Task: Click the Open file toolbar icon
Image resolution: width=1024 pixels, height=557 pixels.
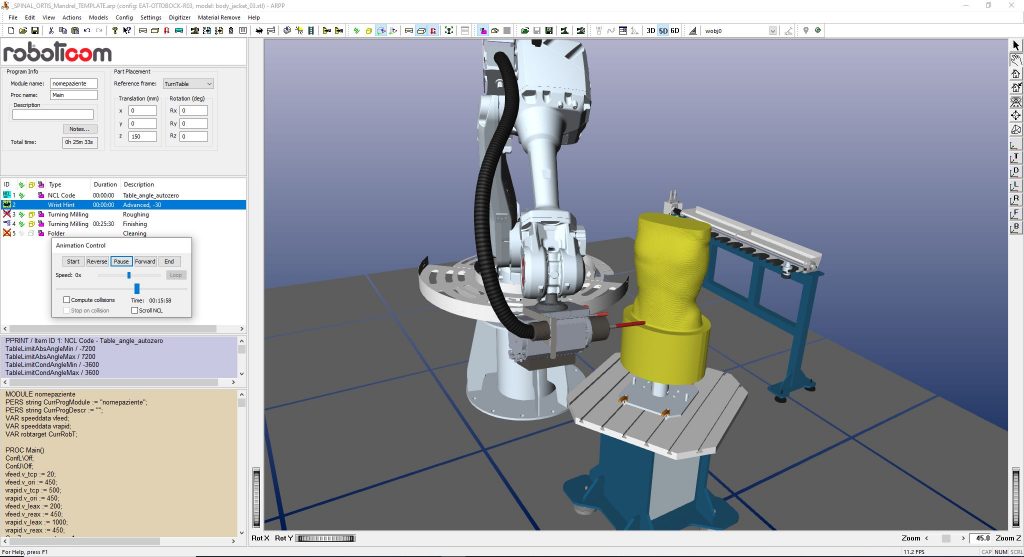Action: 21,31
